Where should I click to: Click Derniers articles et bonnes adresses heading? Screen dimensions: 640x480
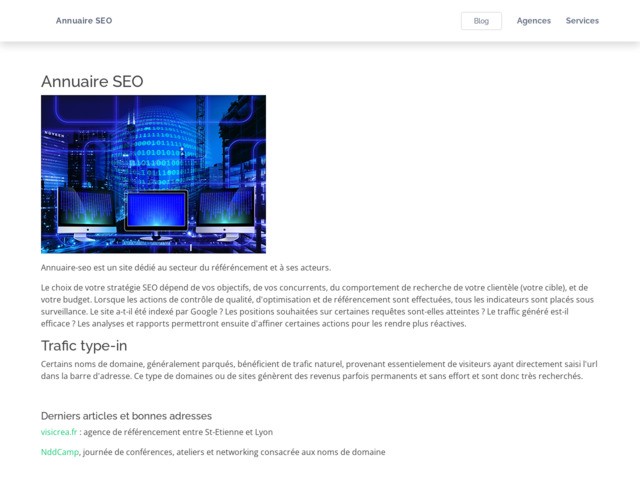coord(126,415)
